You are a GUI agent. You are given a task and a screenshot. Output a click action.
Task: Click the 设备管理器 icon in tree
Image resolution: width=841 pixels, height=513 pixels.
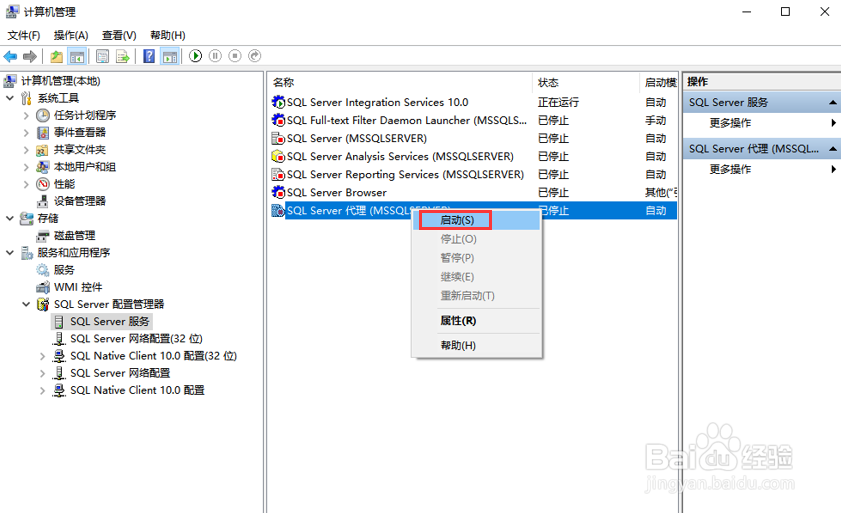tap(42, 201)
